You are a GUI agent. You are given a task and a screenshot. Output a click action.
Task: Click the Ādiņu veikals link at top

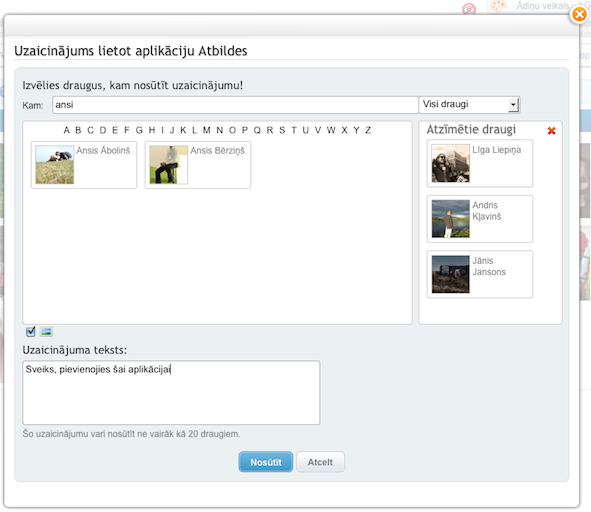point(542,6)
